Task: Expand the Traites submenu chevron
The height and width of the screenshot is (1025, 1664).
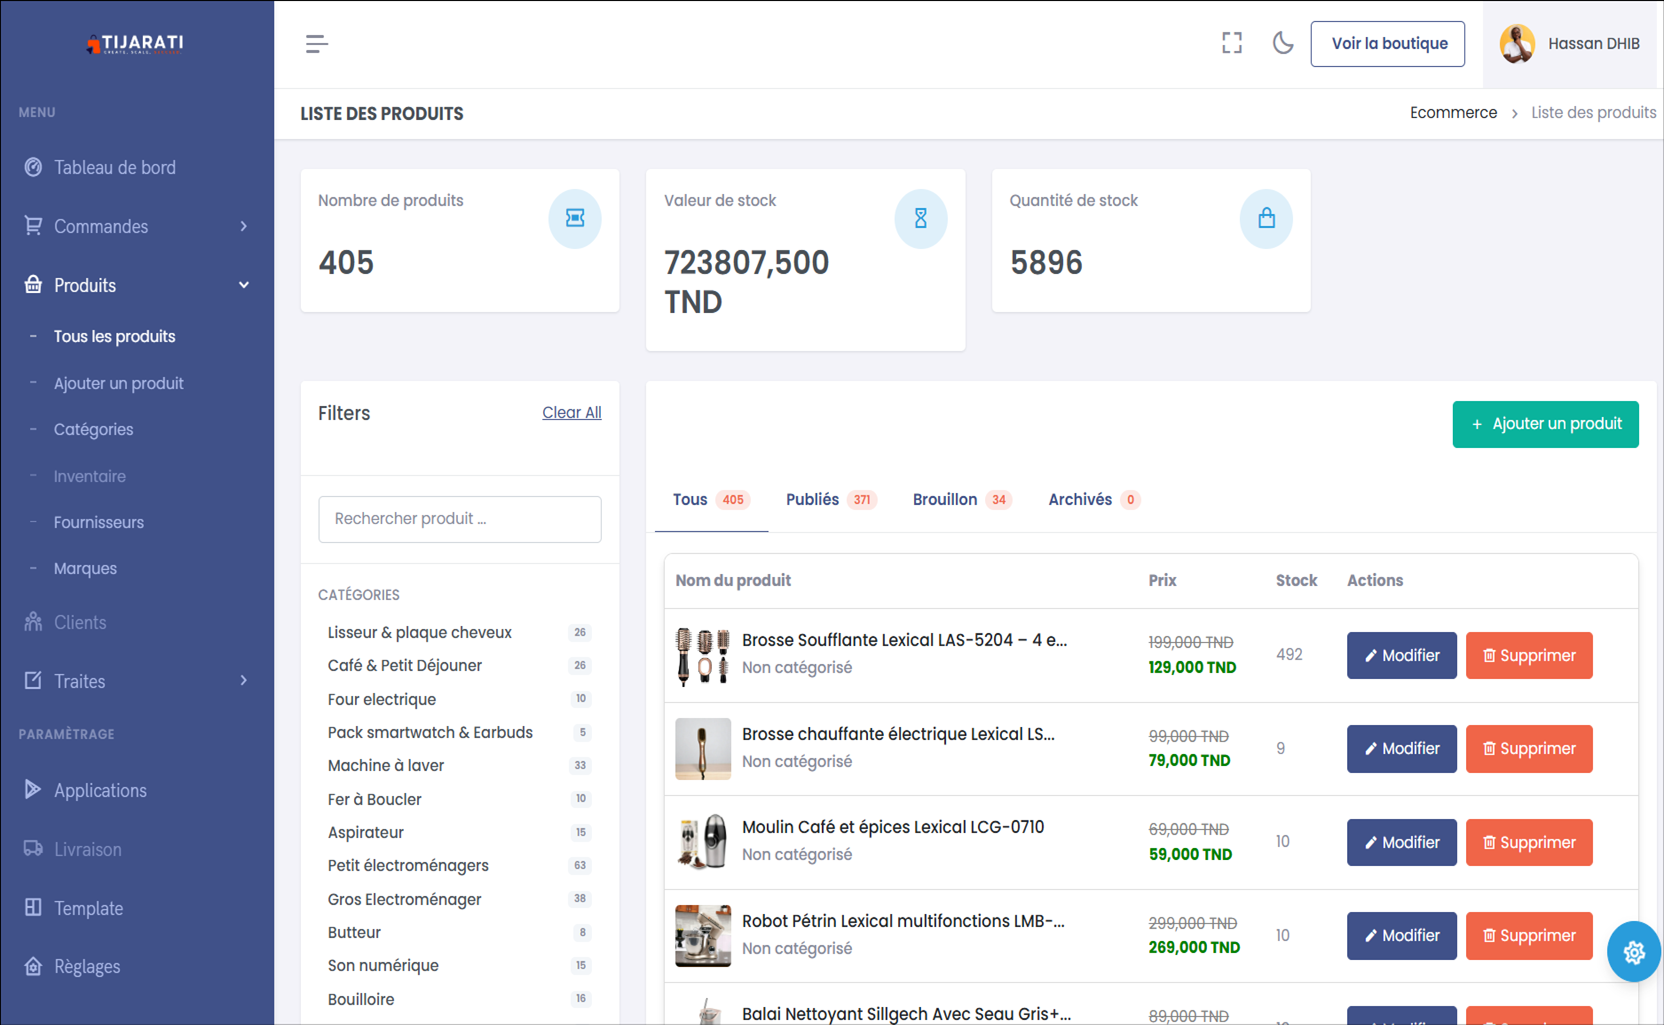Action: [x=244, y=681]
